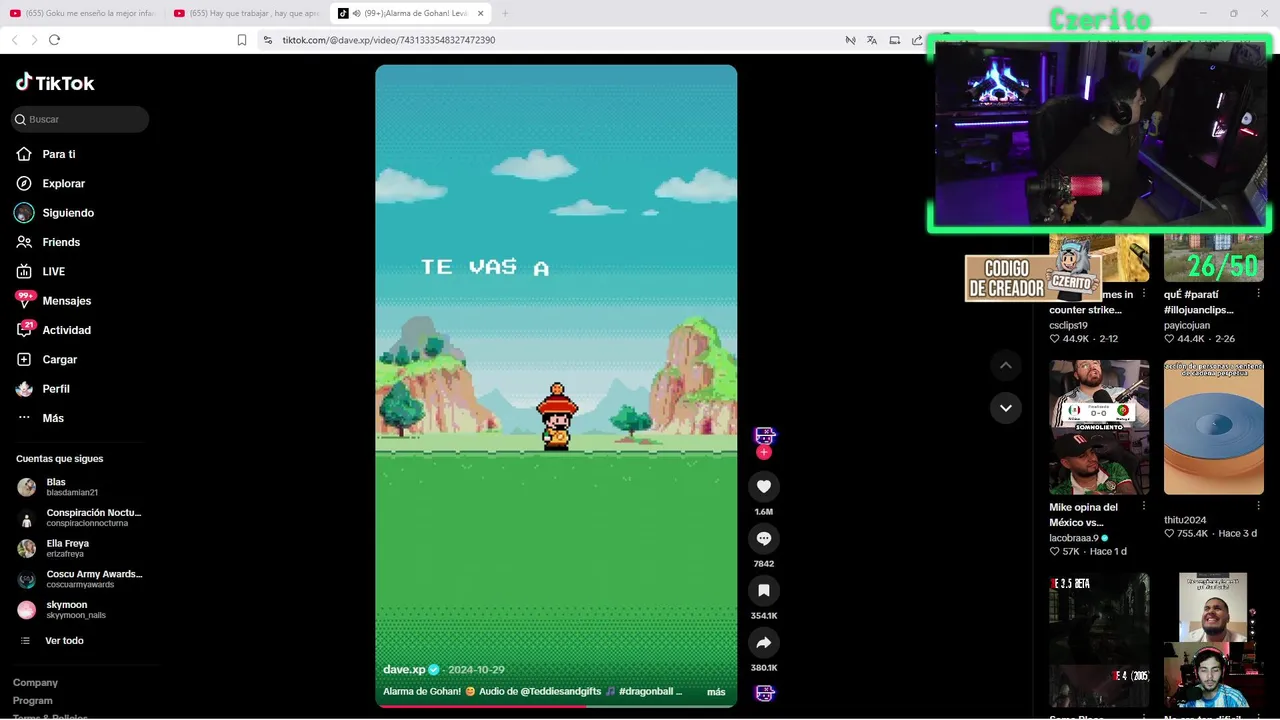This screenshot has width=1280, height=720.
Task: Switch to first YouTube tab about Goku
Action: point(82,13)
